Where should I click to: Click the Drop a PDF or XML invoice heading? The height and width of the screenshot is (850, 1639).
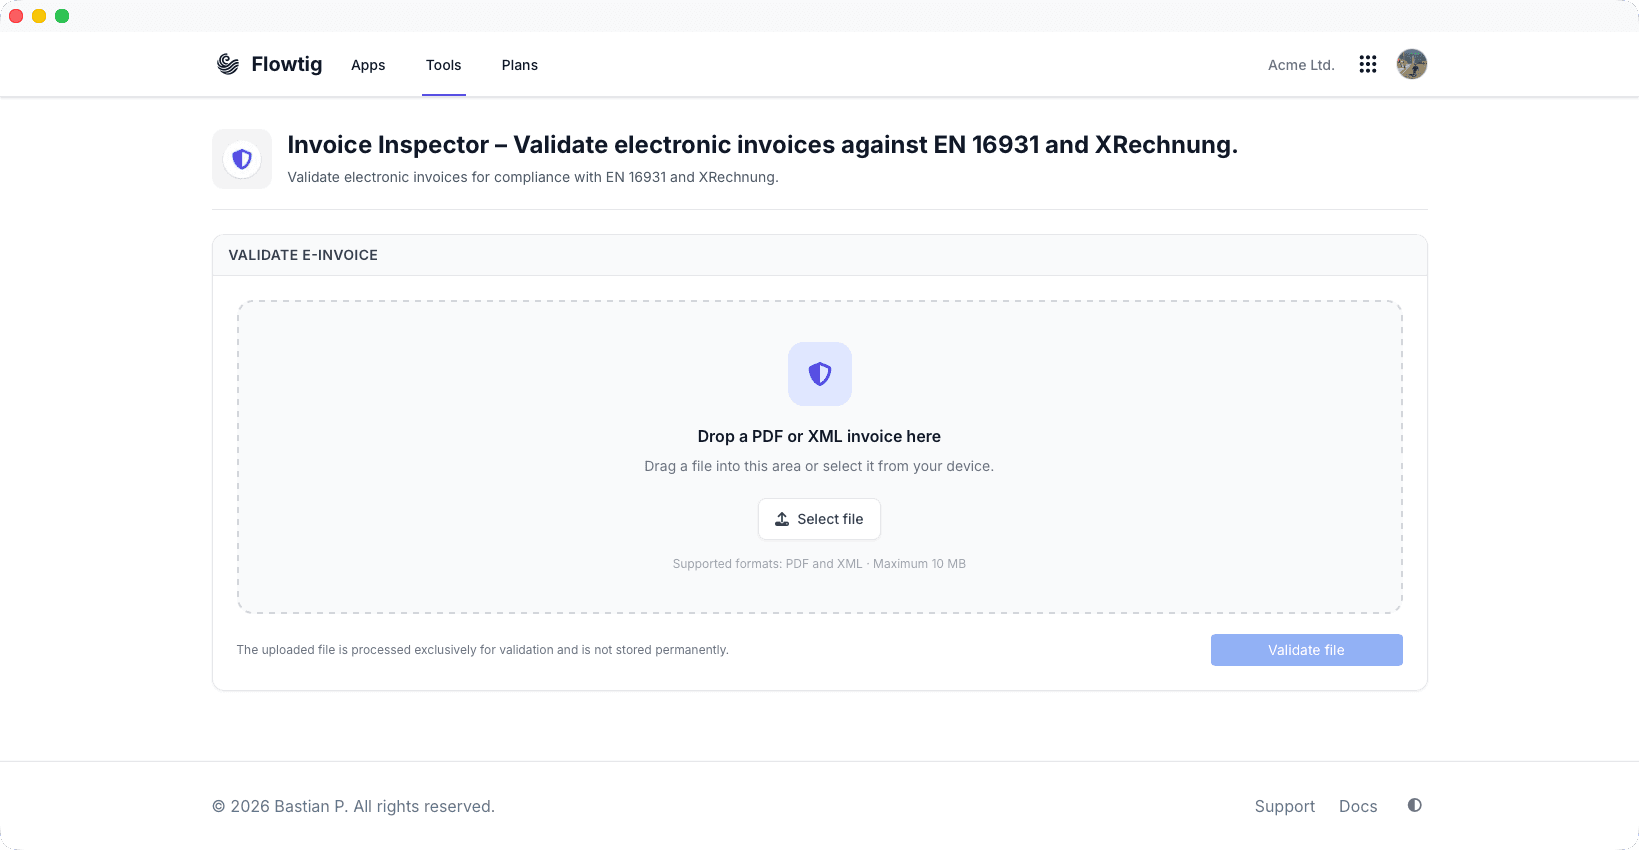(819, 436)
